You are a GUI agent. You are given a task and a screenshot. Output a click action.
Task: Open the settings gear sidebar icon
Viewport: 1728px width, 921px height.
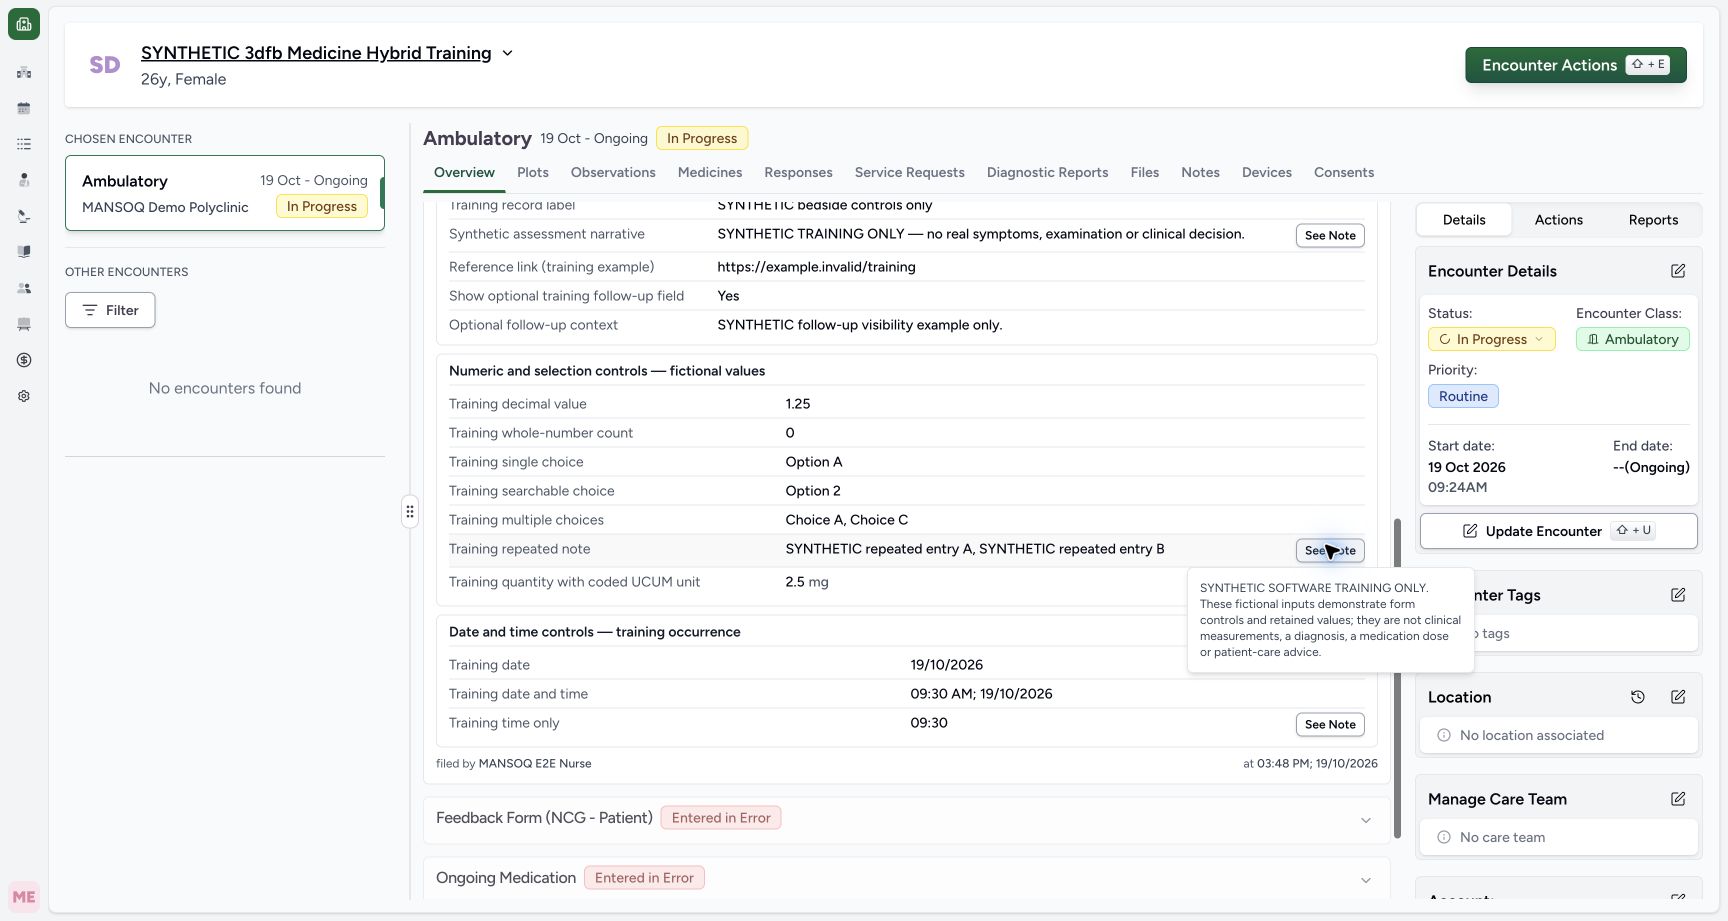(x=24, y=396)
